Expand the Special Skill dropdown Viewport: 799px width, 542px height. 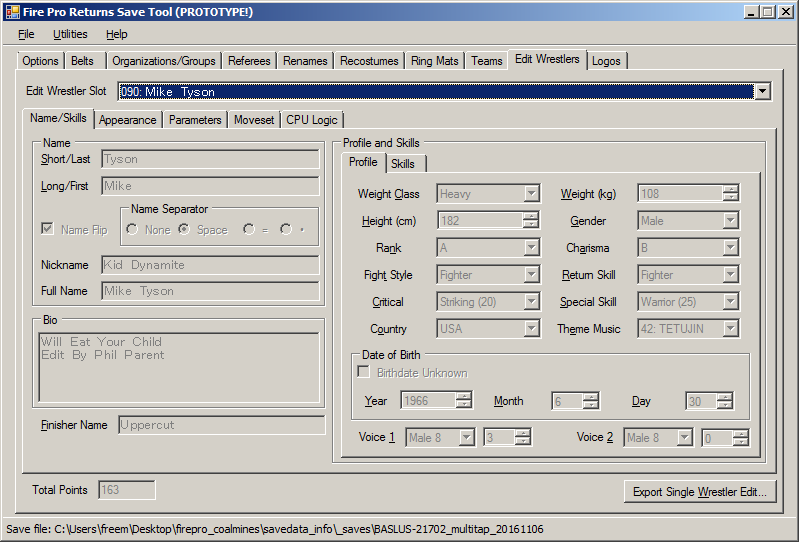point(731,302)
